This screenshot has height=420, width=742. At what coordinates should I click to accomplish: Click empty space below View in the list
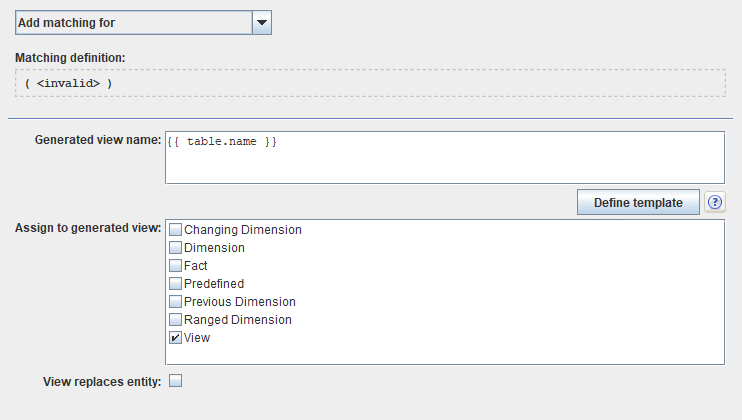pyautogui.click(x=444, y=355)
